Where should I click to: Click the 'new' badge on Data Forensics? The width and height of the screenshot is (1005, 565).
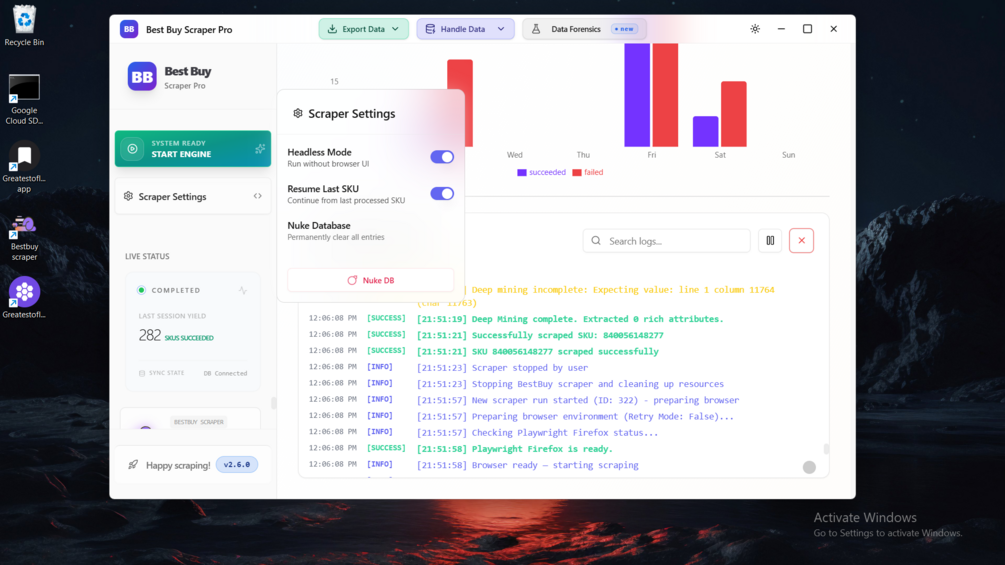pos(624,29)
